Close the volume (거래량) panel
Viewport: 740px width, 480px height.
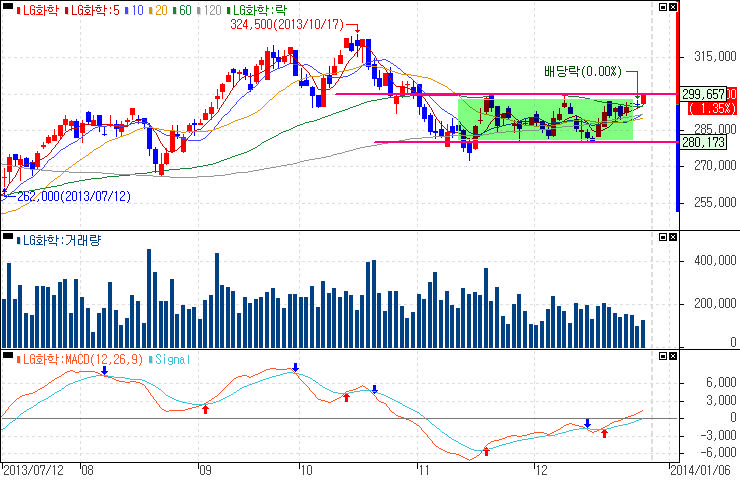coord(672,238)
